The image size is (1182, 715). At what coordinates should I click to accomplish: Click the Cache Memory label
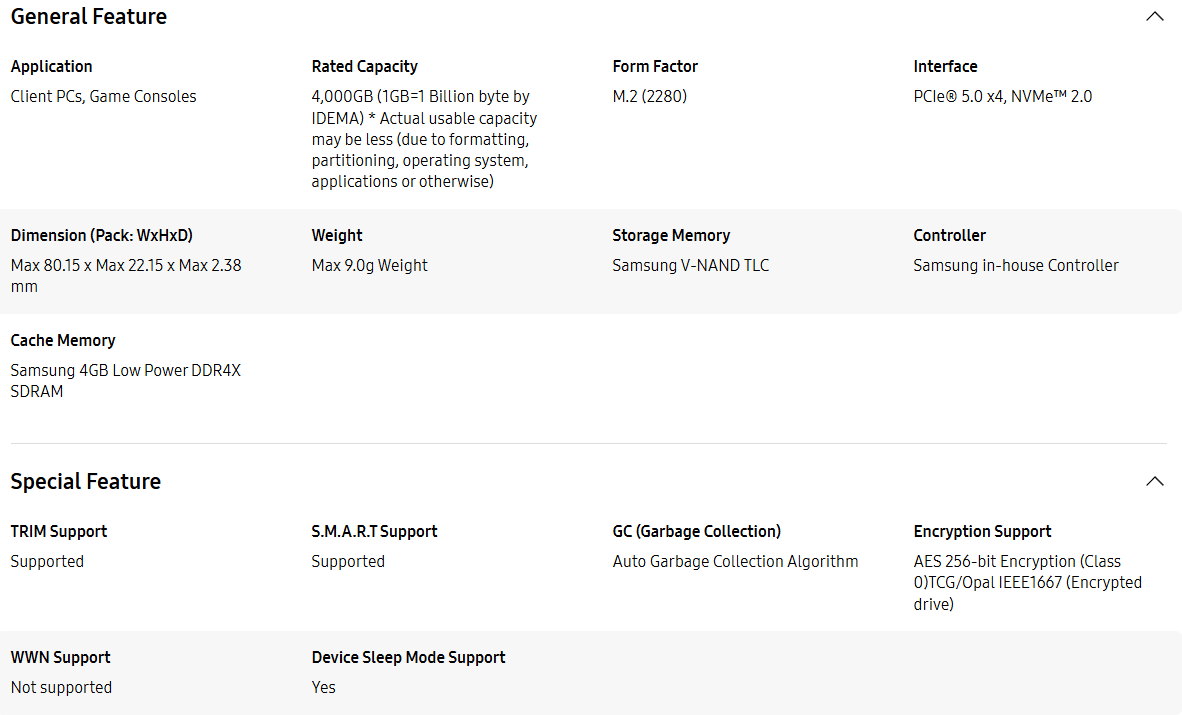point(63,340)
